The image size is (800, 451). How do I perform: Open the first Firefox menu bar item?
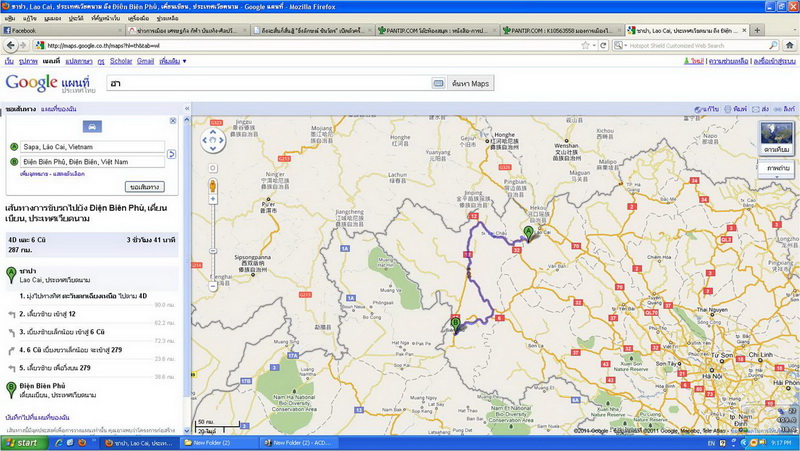coord(10,18)
